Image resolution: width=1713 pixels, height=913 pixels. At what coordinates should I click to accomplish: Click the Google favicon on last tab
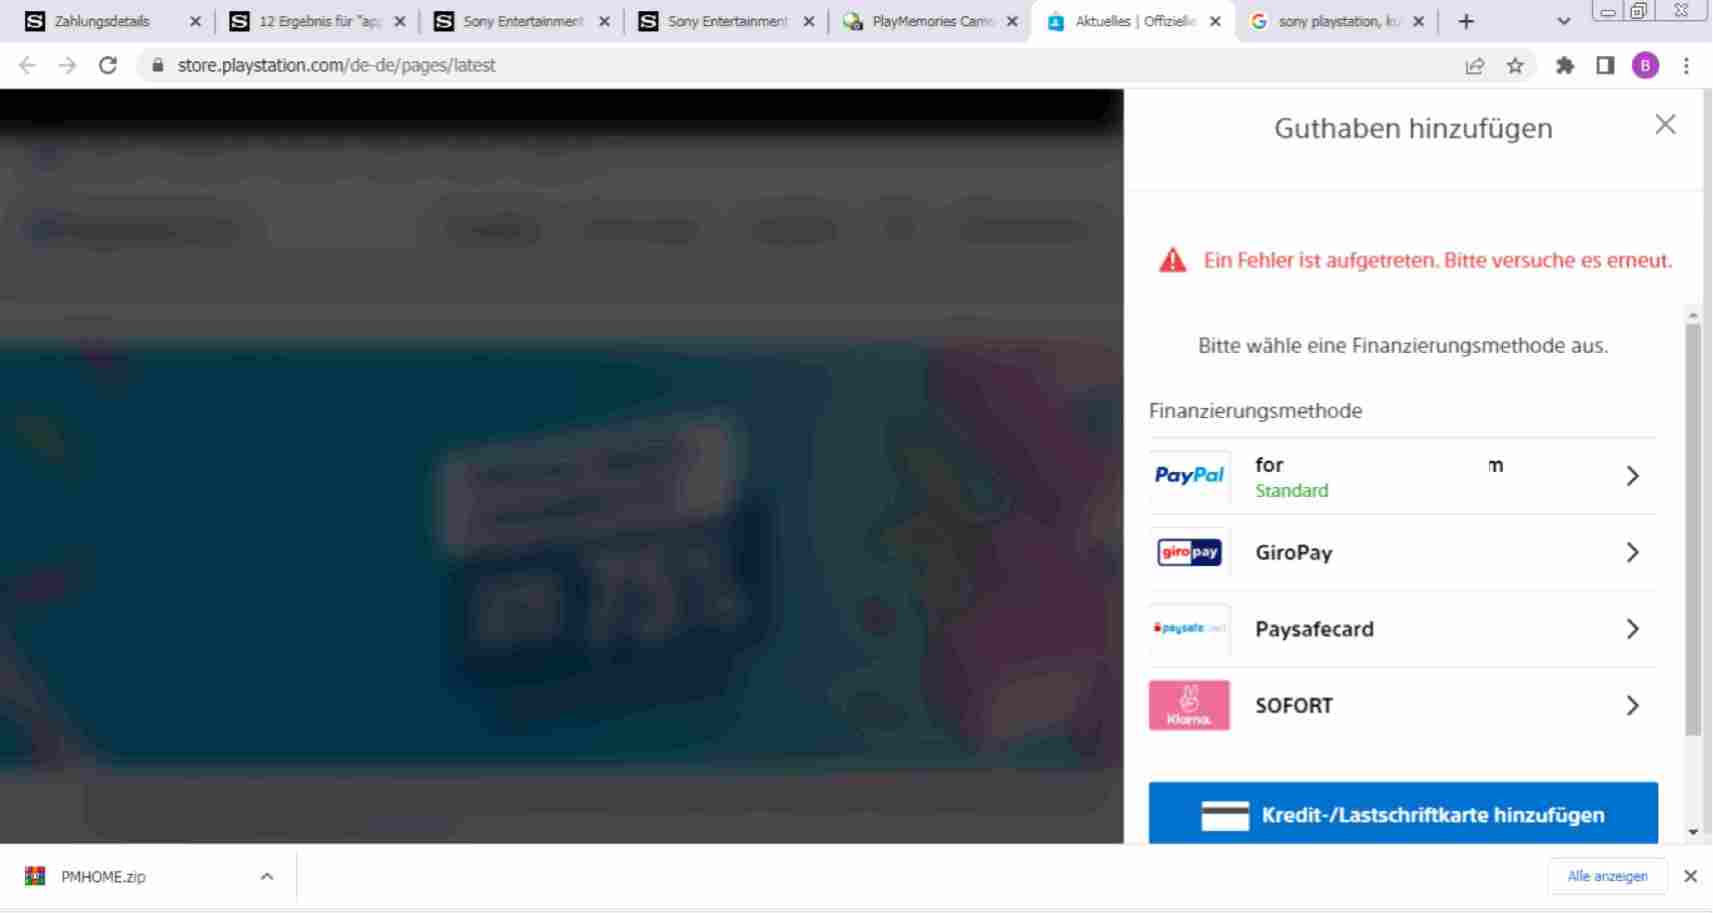[1259, 21]
